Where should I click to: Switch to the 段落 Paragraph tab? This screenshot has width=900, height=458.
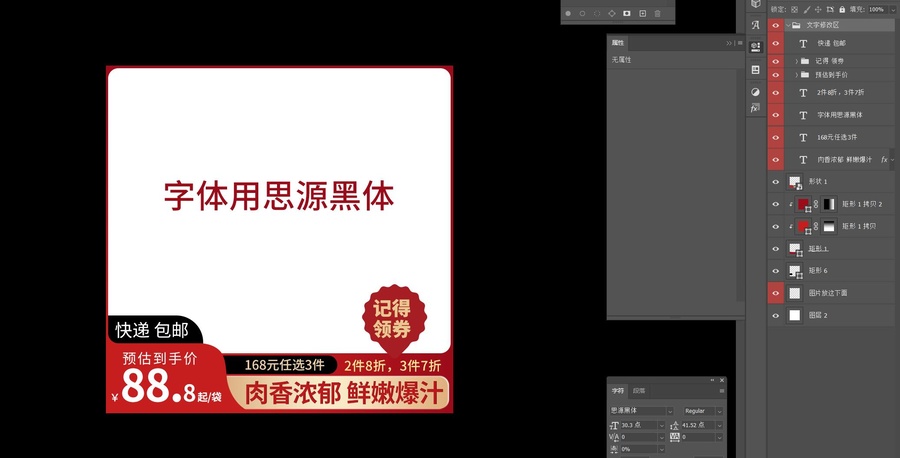click(x=638, y=391)
